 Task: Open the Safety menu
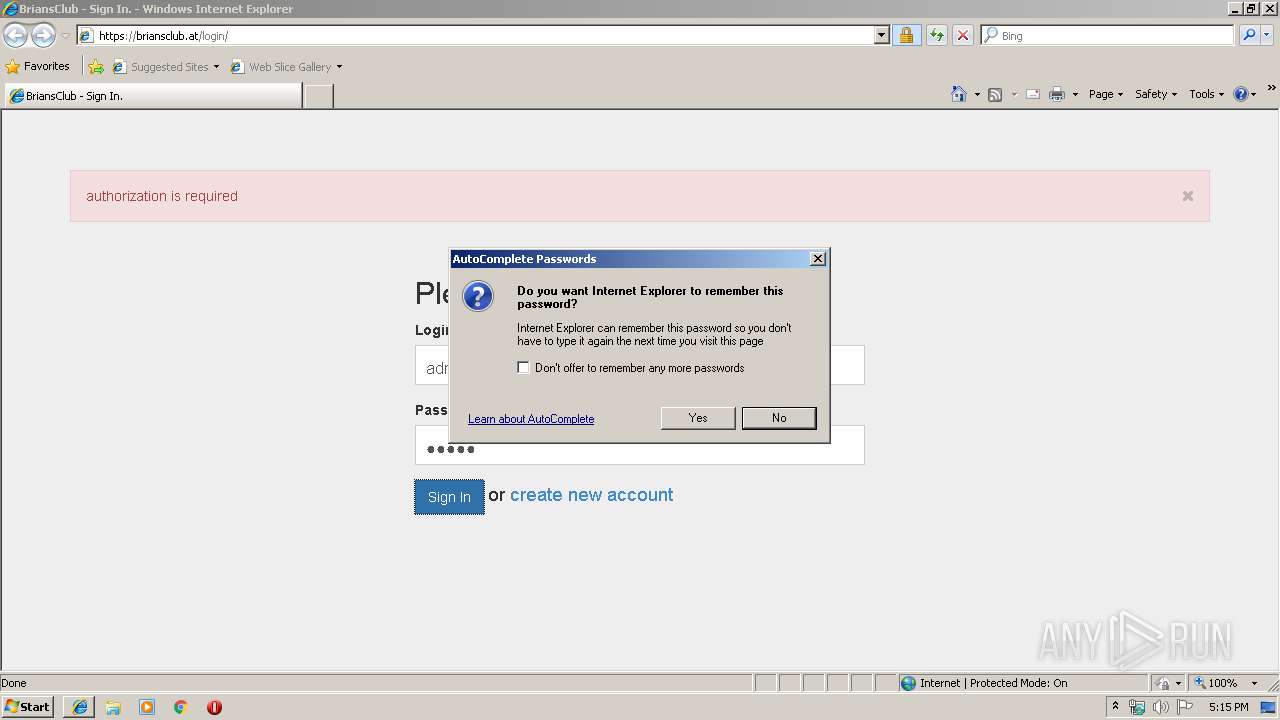(x=1155, y=94)
